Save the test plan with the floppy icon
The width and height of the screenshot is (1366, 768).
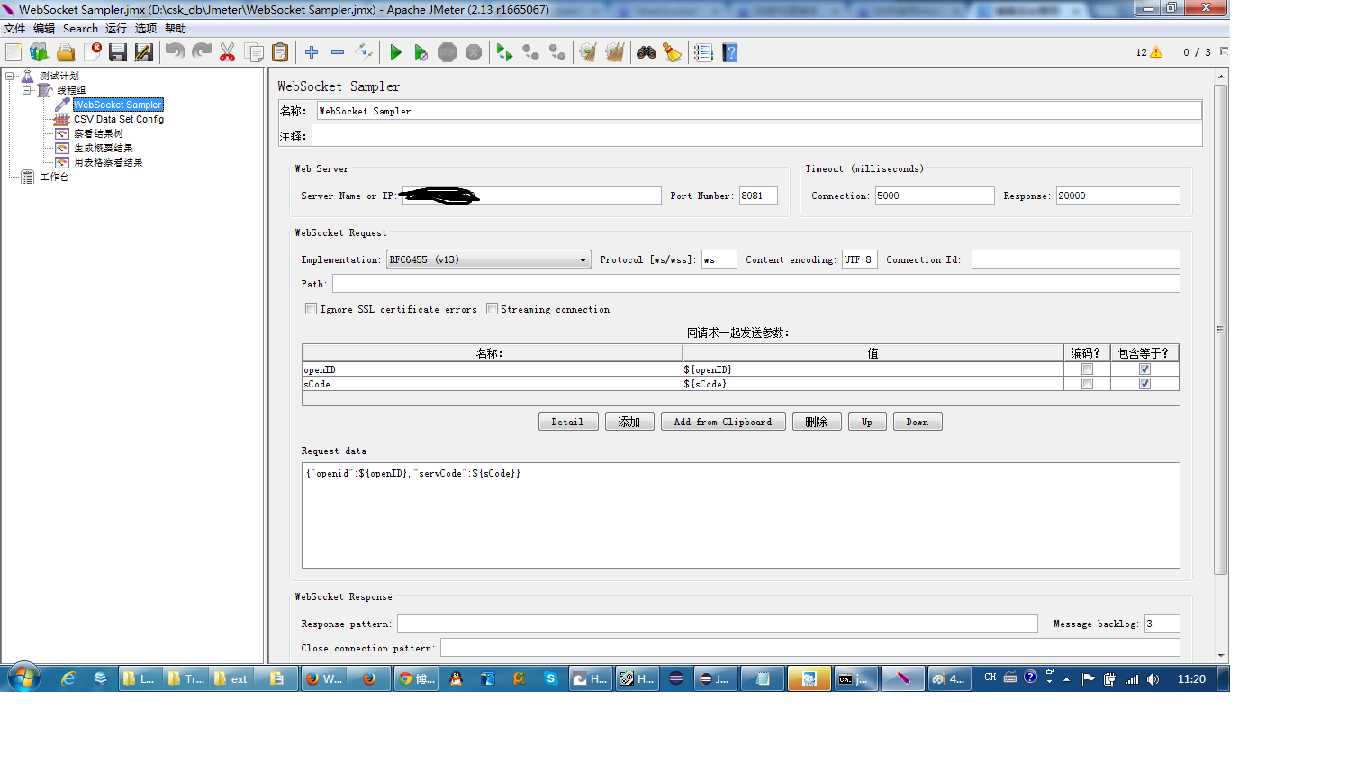118,52
